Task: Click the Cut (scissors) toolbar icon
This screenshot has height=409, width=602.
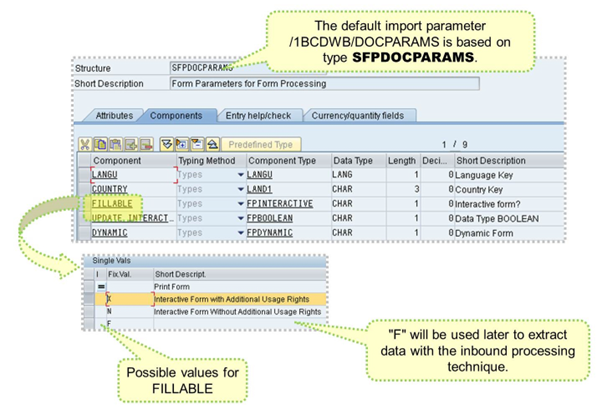Action: 86,144
